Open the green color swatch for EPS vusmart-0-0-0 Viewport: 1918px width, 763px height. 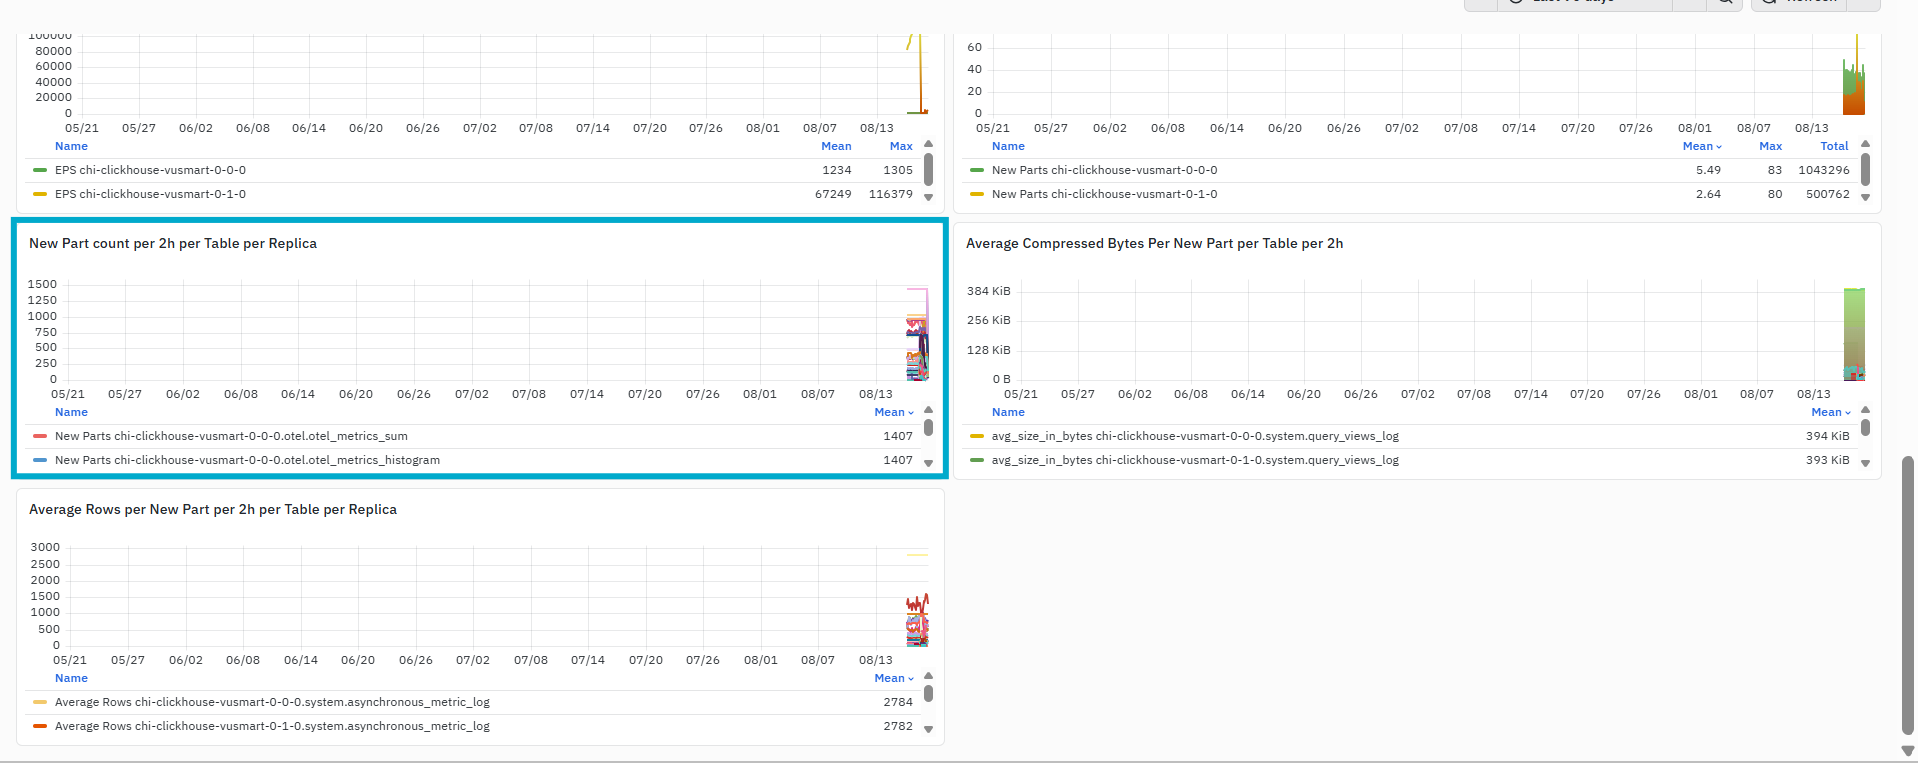(40, 170)
